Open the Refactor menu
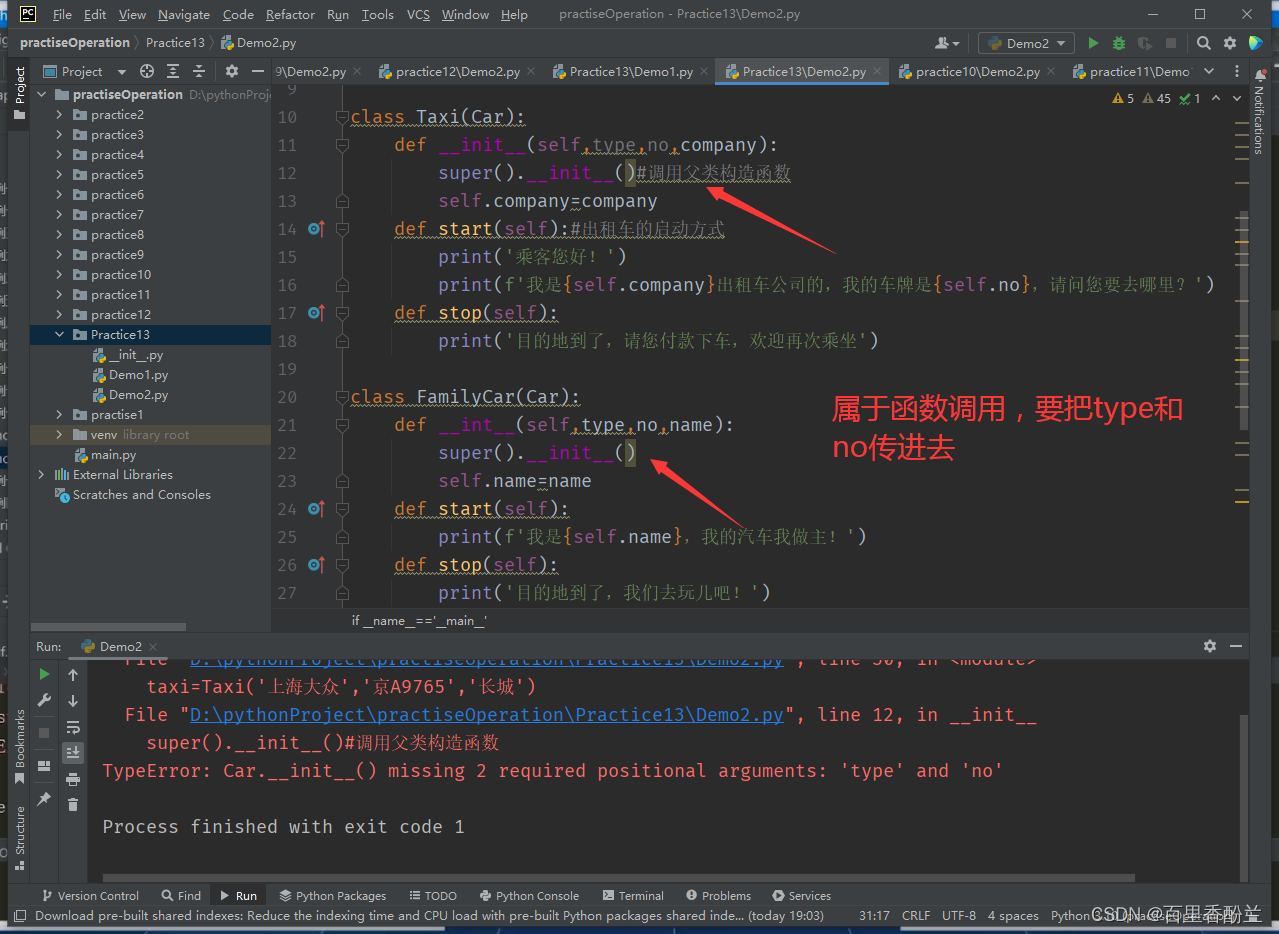Screen dimensions: 1279x934 [x=290, y=14]
